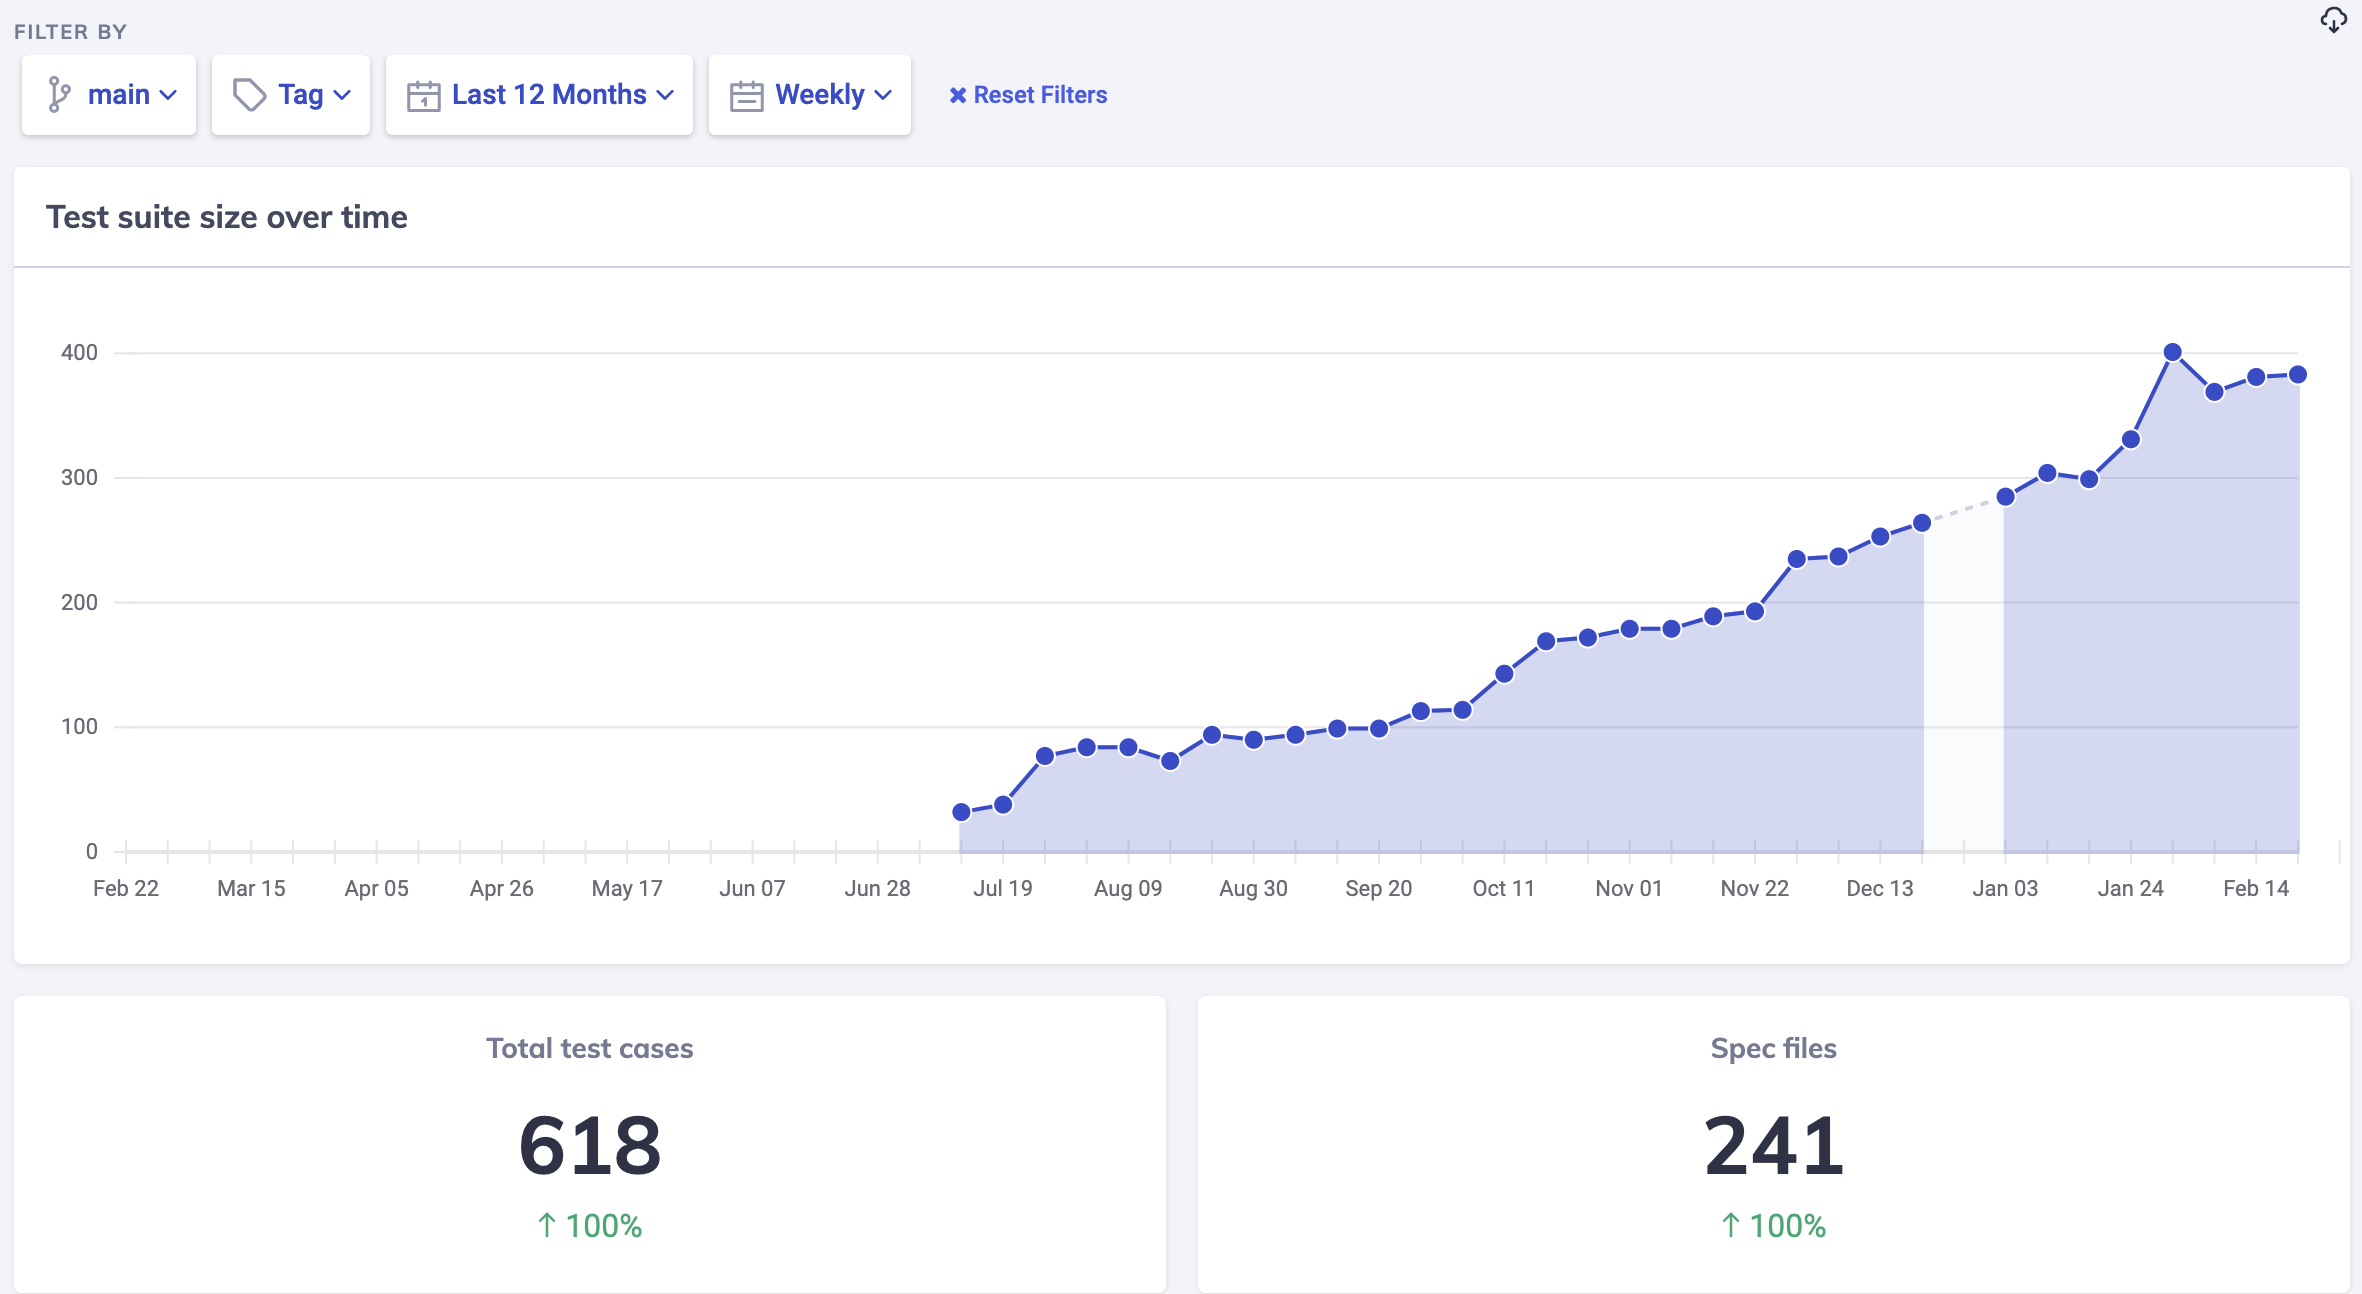Click the tag icon in Tag filter
This screenshot has height=1294, width=2362.
[x=249, y=95]
